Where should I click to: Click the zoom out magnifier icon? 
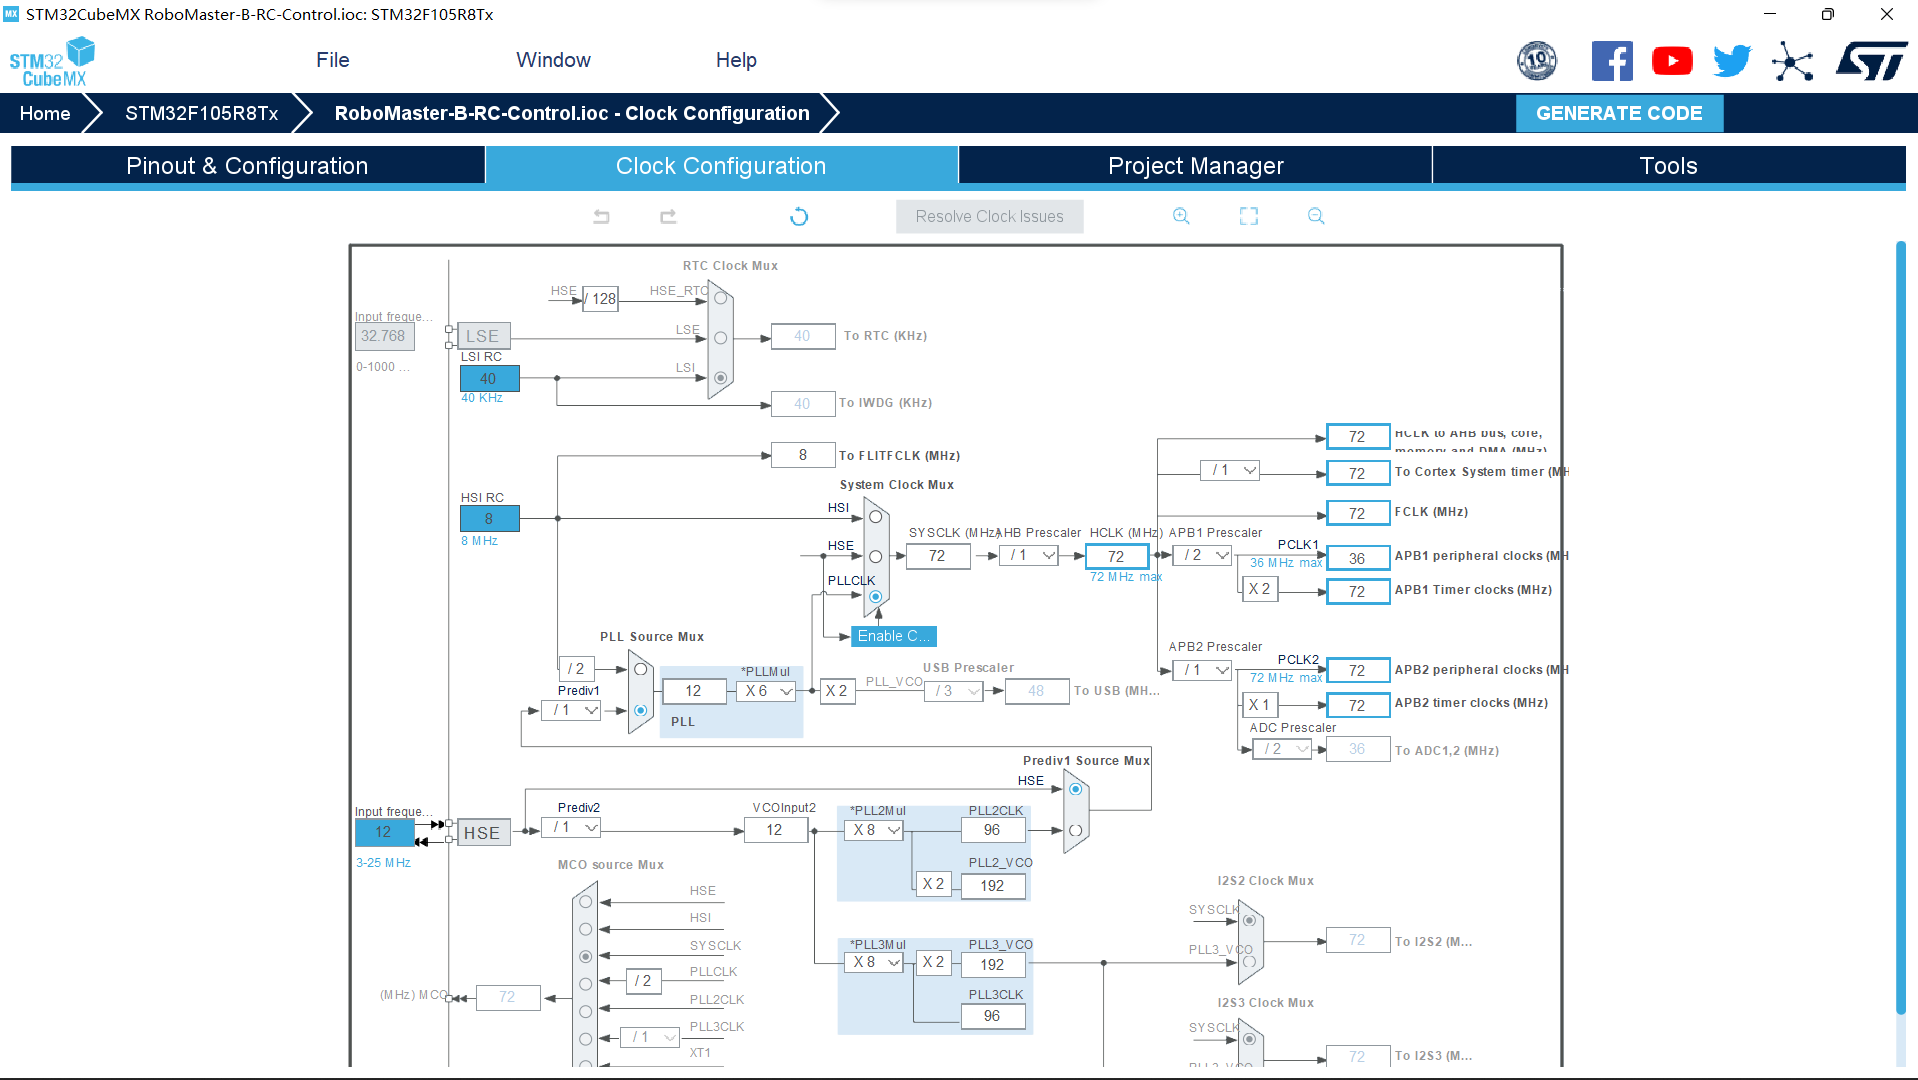(x=1316, y=216)
